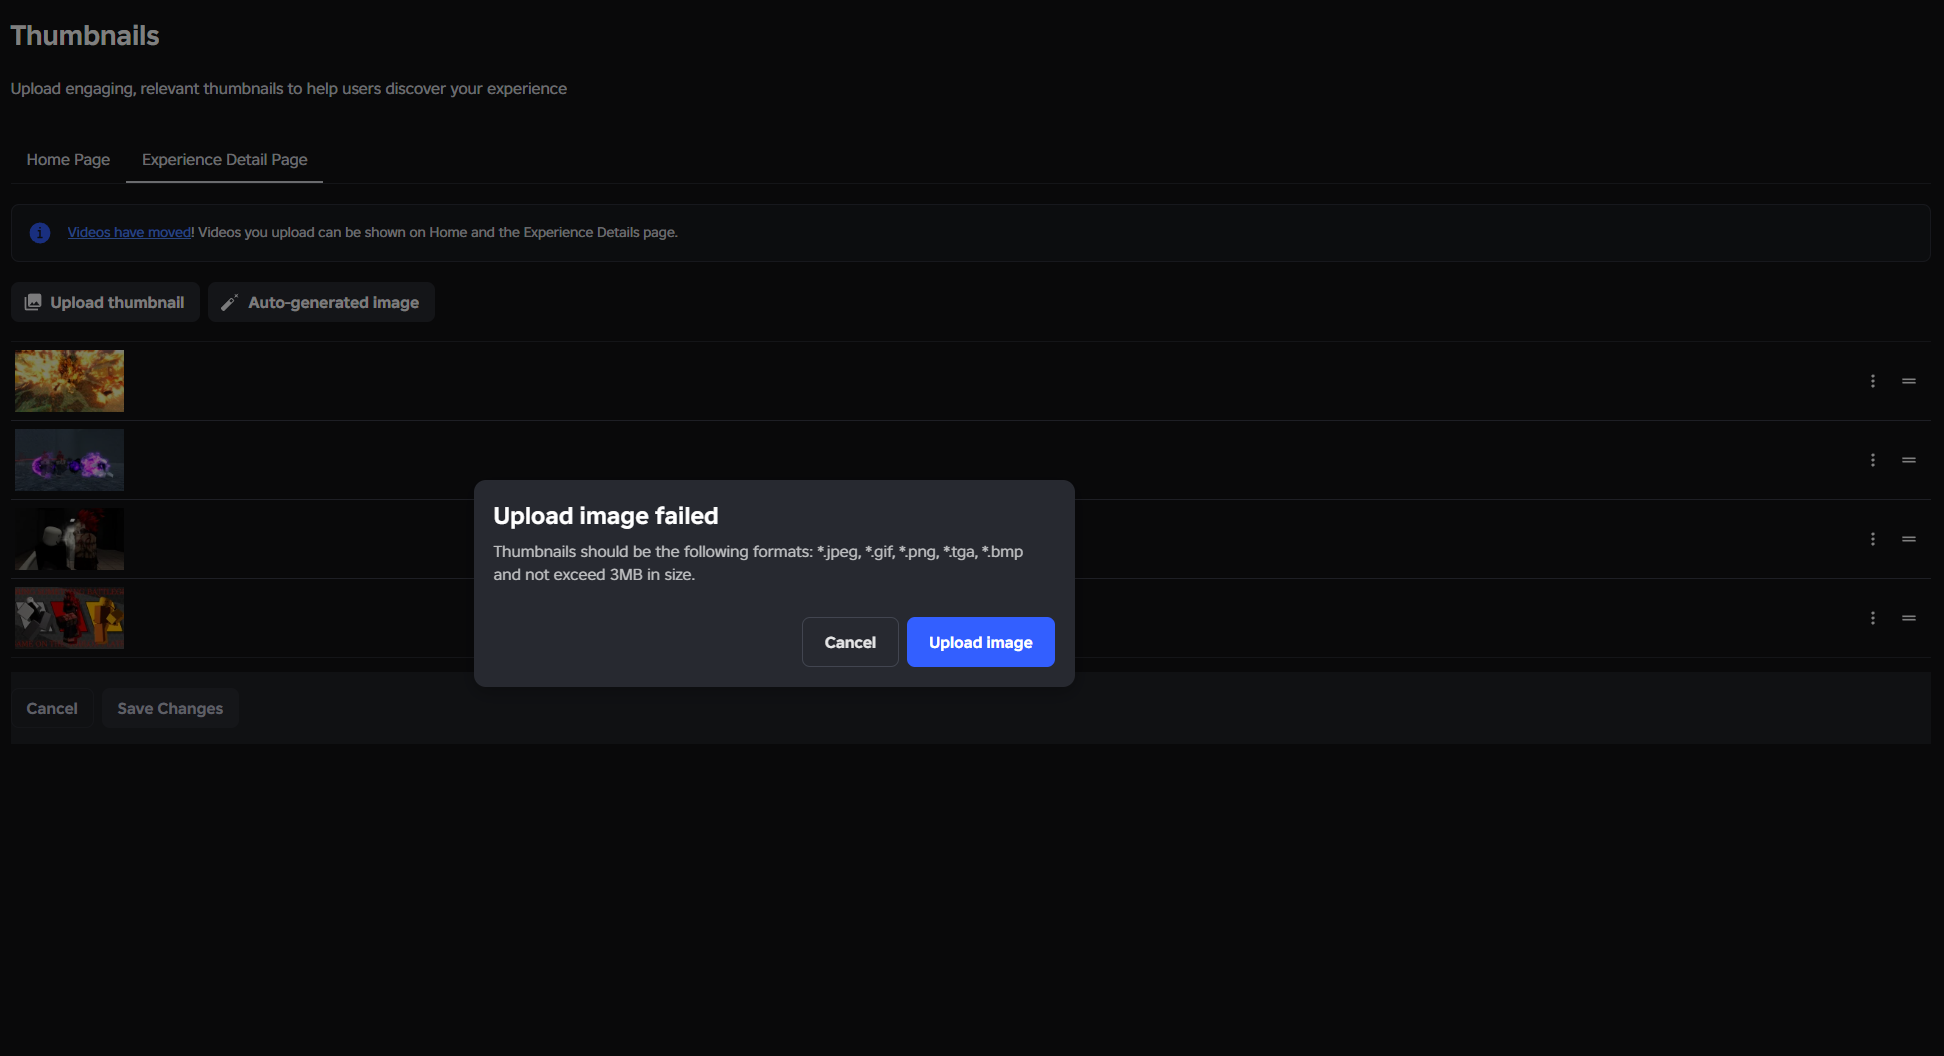Cancel the Upload image failed dialog
Screen dimensions: 1944x1056
tap(850, 642)
